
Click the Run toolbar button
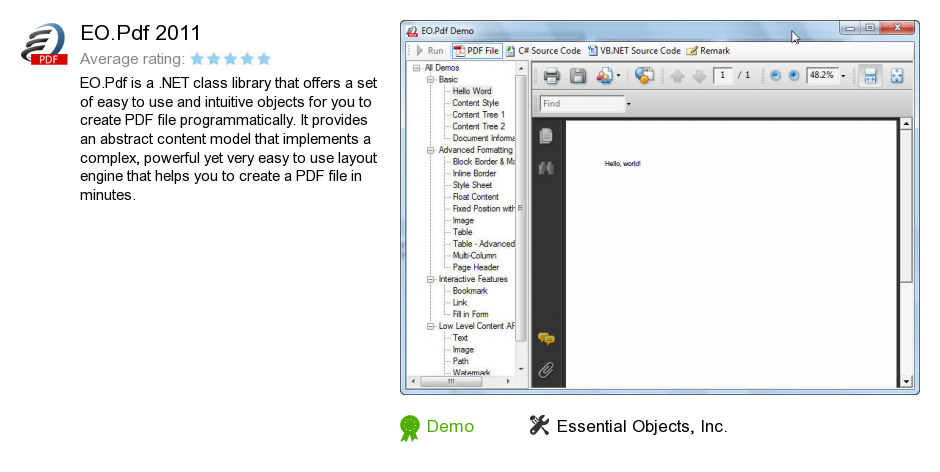[x=430, y=51]
